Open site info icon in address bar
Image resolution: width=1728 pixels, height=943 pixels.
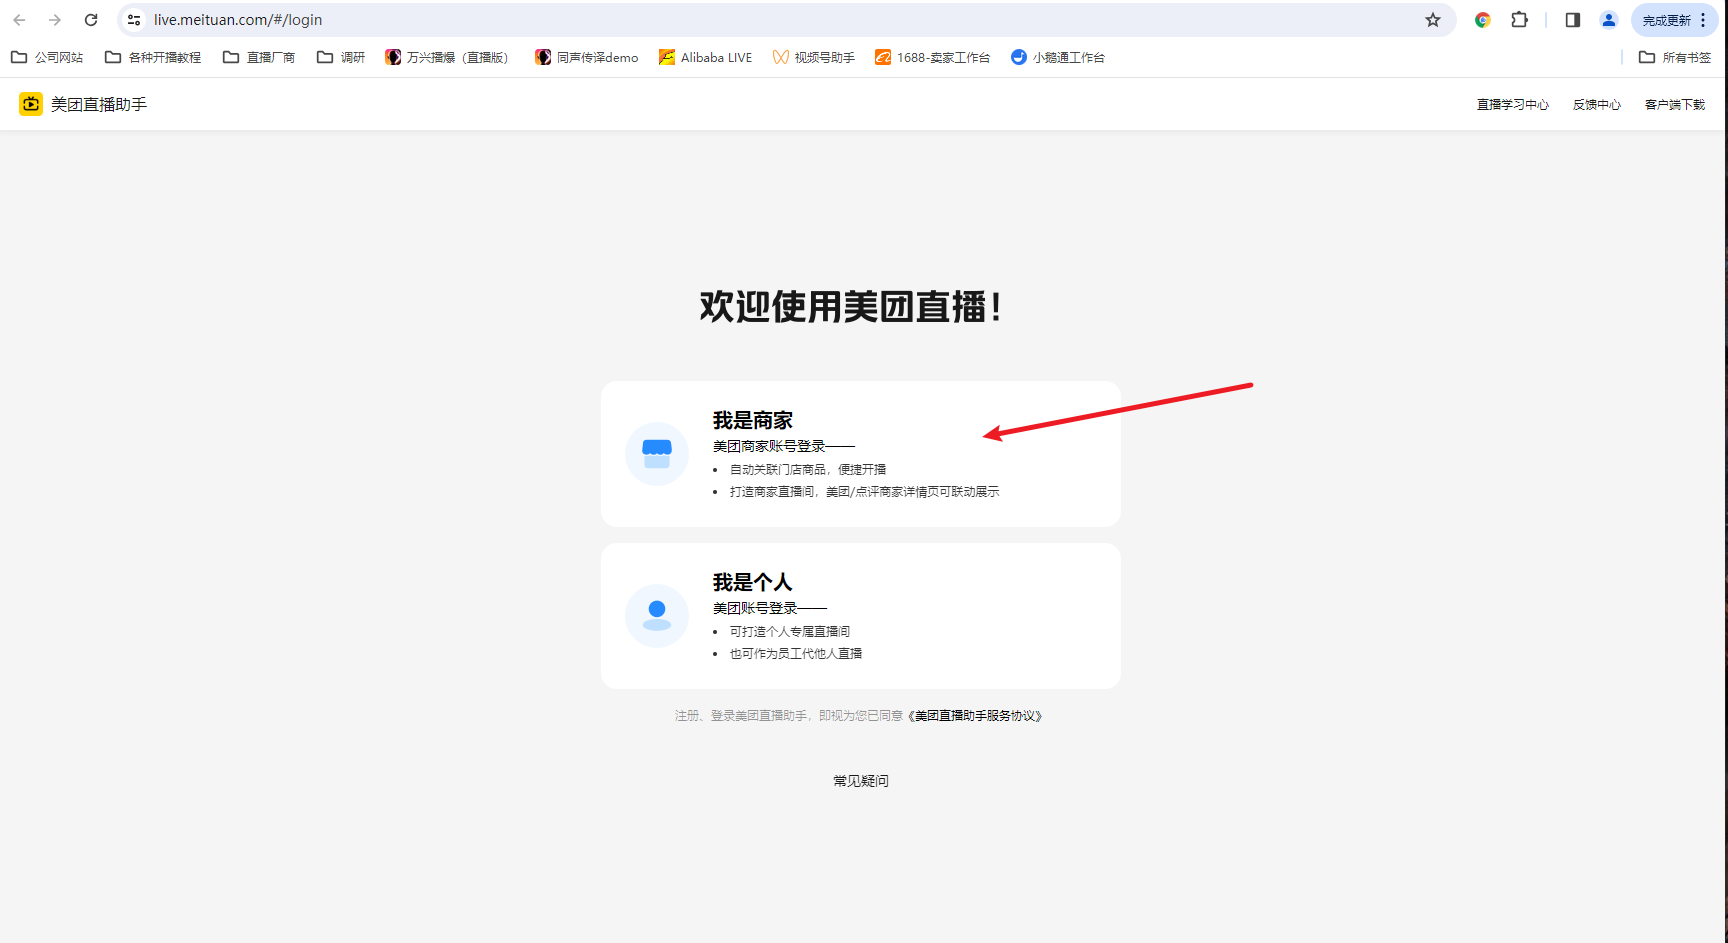(134, 20)
